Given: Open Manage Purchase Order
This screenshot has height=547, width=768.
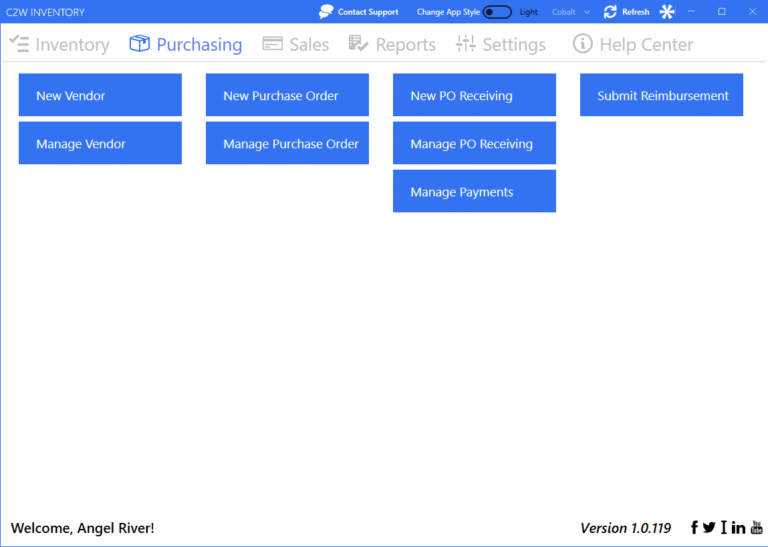Looking at the screenshot, I should 287,143.
